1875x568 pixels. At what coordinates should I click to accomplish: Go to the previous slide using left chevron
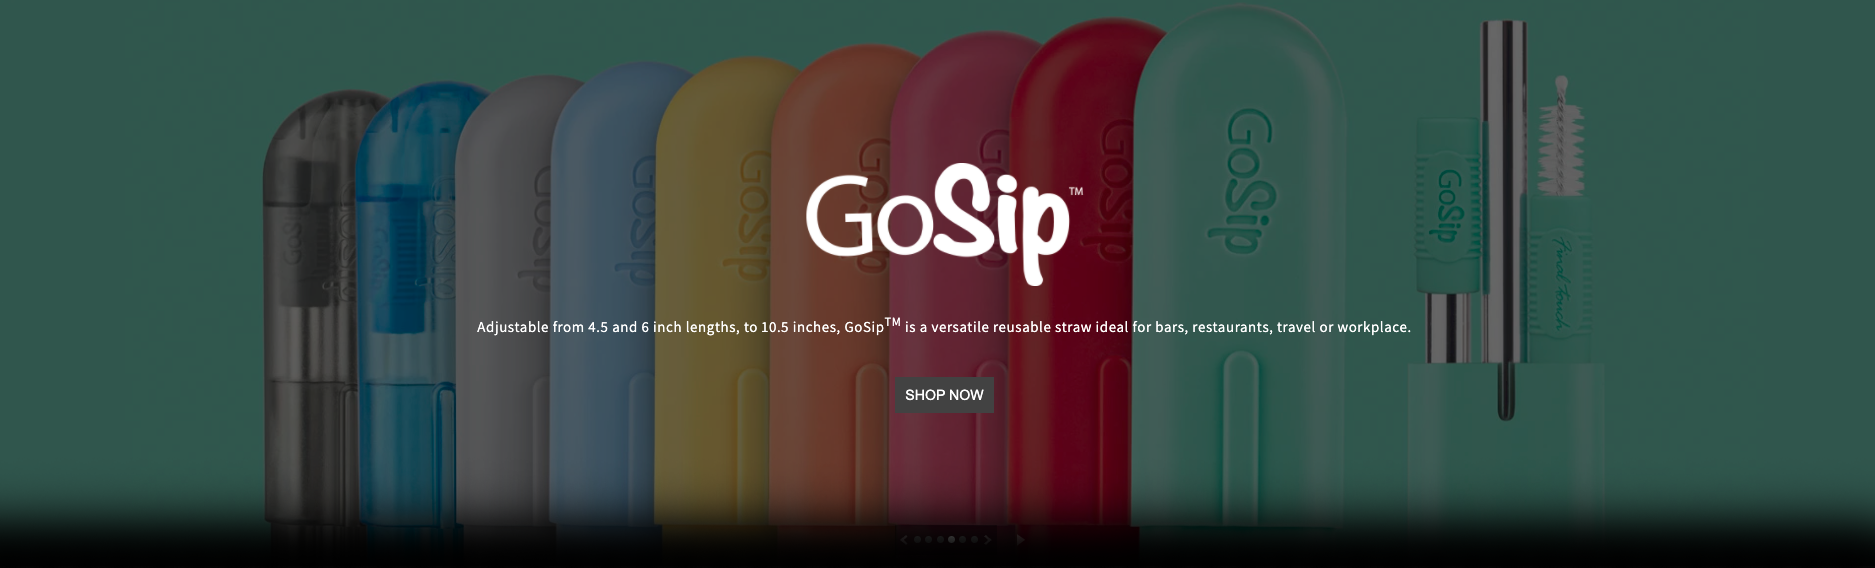(904, 540)
